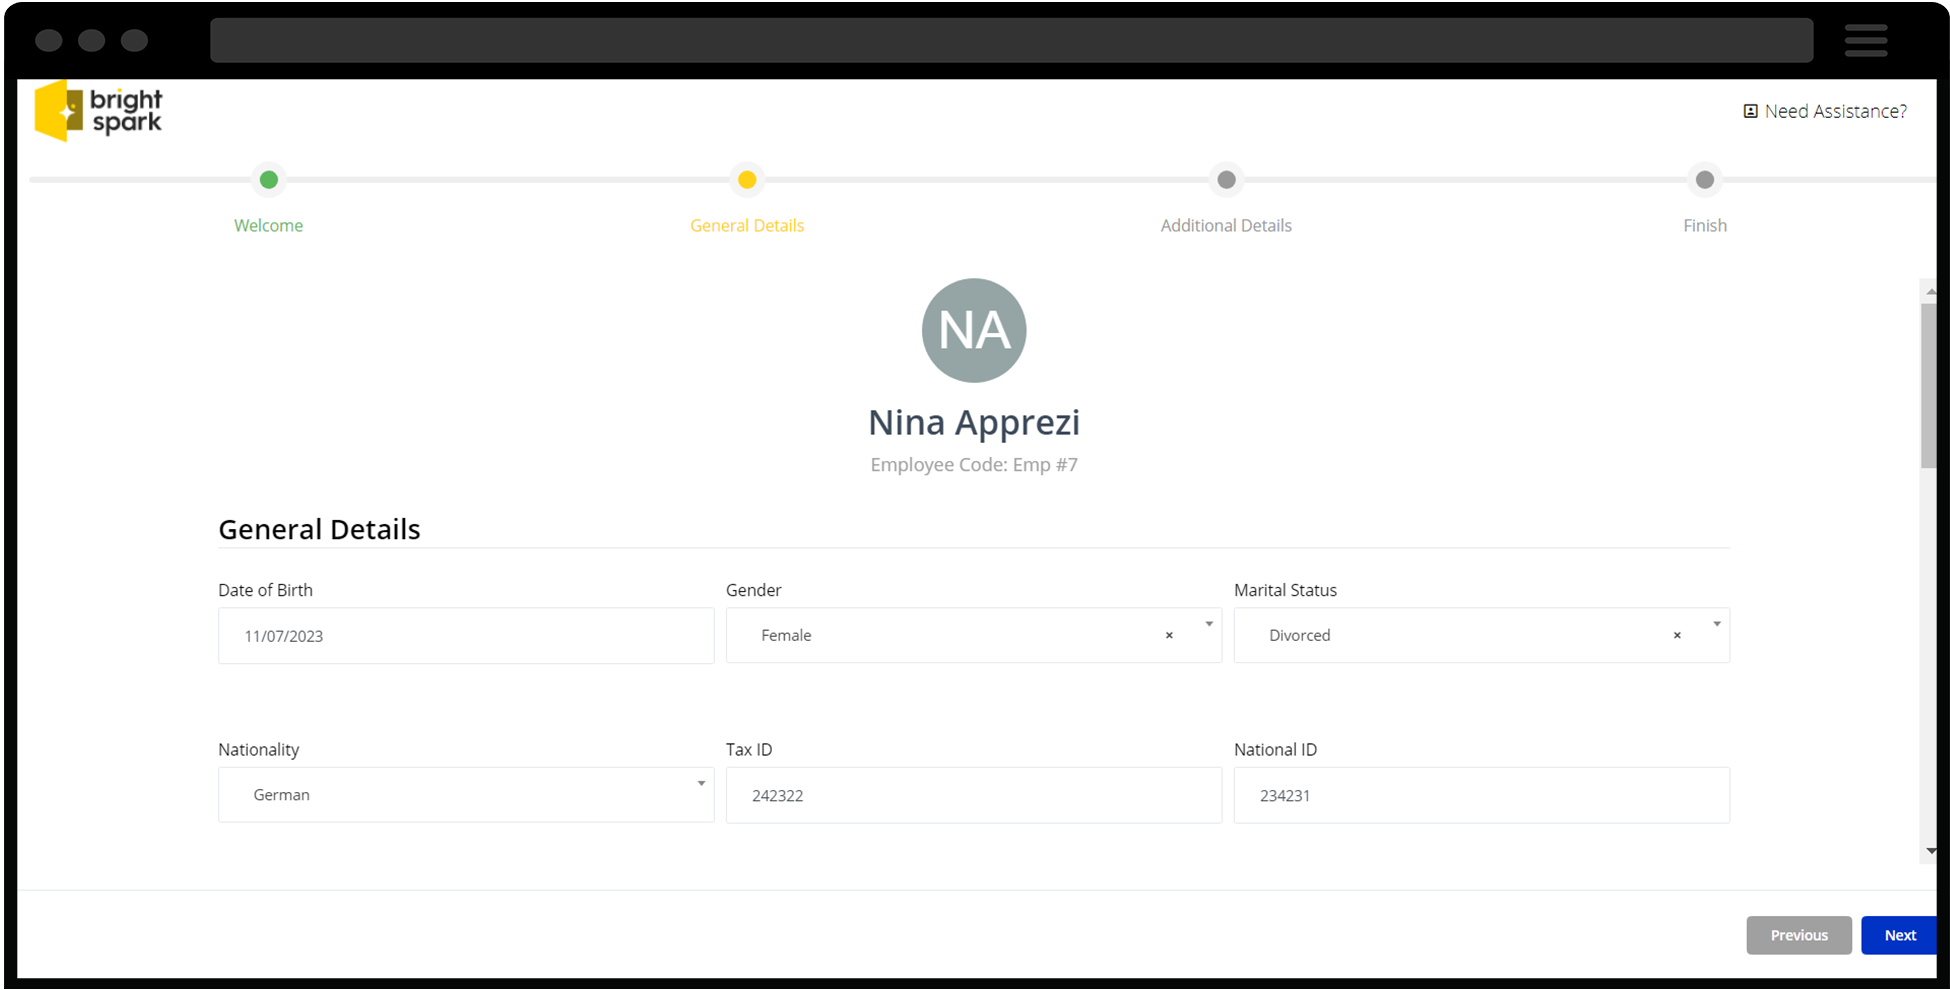
Task: Click the form scrollbar down arrow
Action: 1930,851
